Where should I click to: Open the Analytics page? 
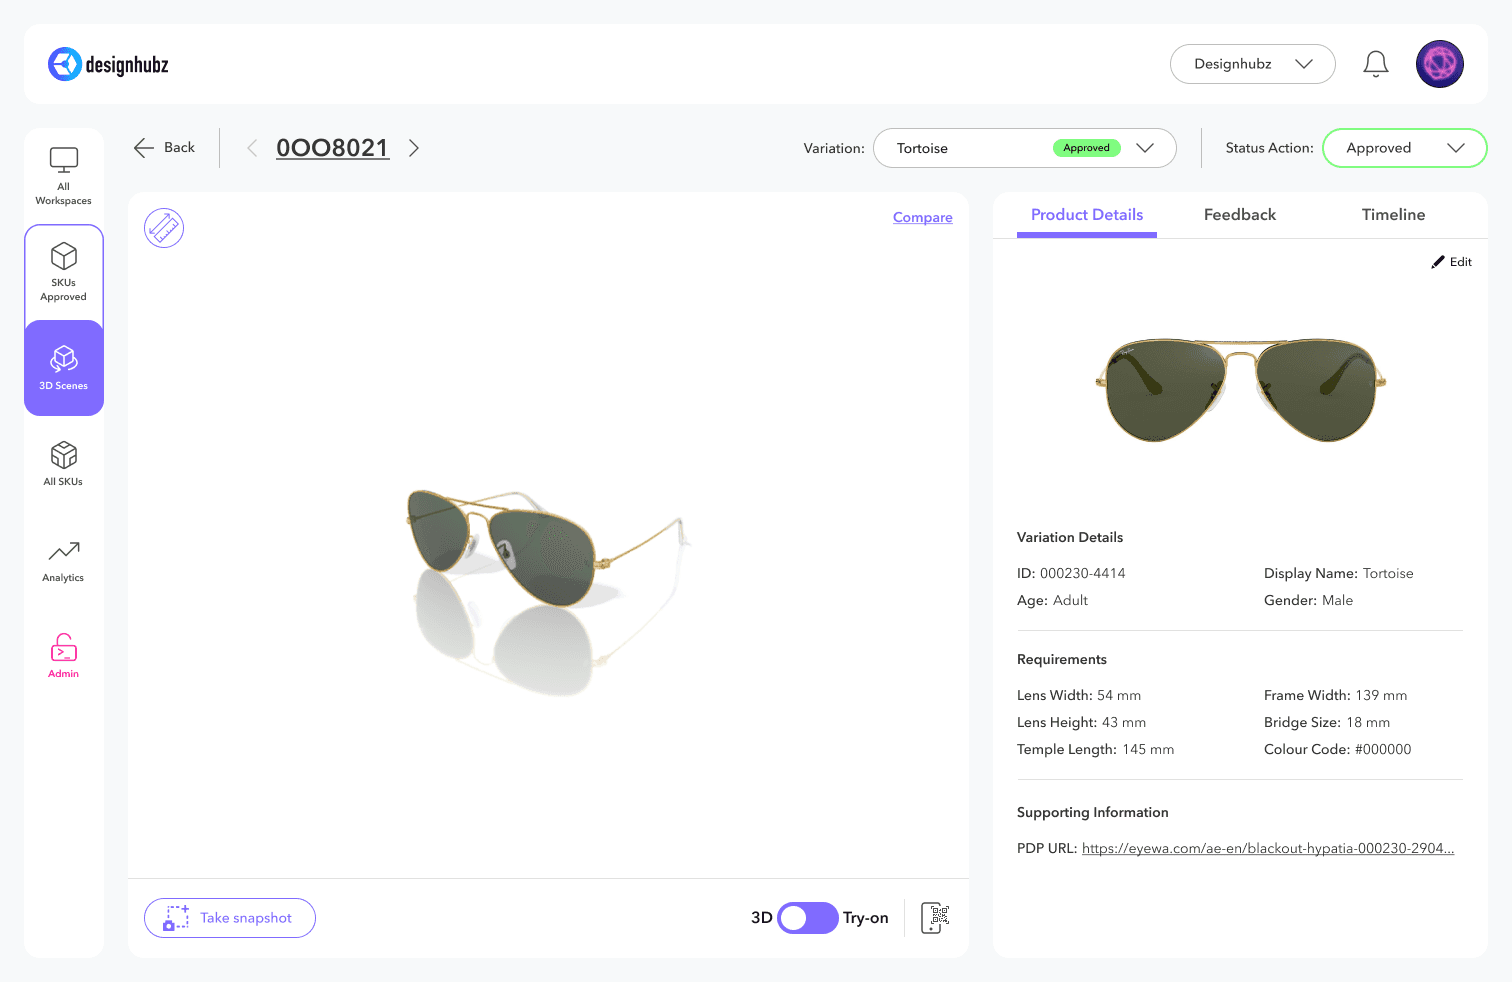pyautogui.click(x=64, y=561)
